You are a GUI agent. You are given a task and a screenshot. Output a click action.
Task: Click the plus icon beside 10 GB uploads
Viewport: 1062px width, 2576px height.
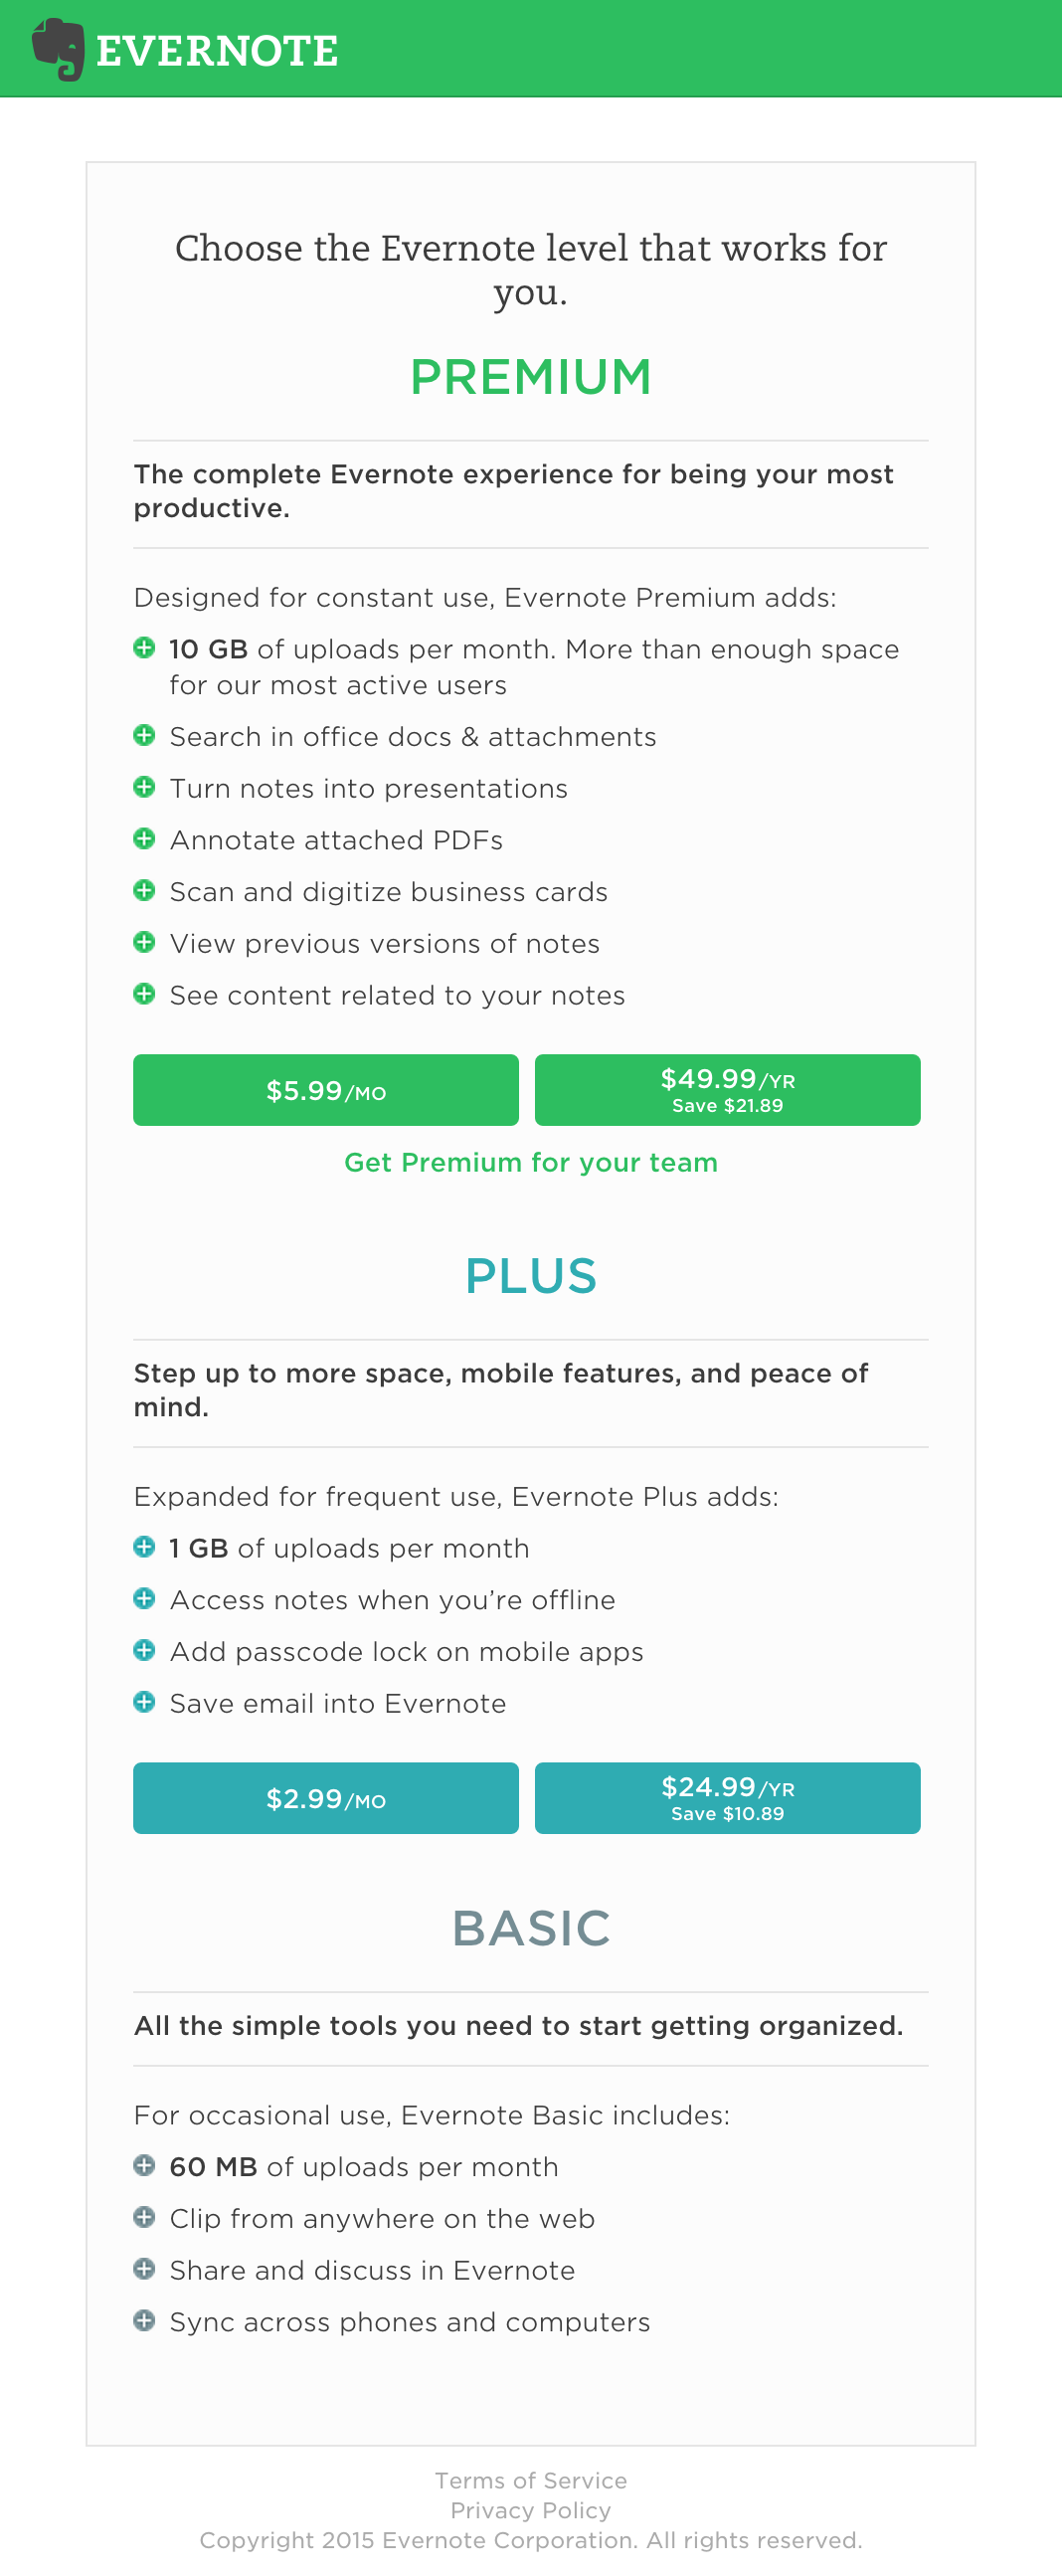coord(144,648)
